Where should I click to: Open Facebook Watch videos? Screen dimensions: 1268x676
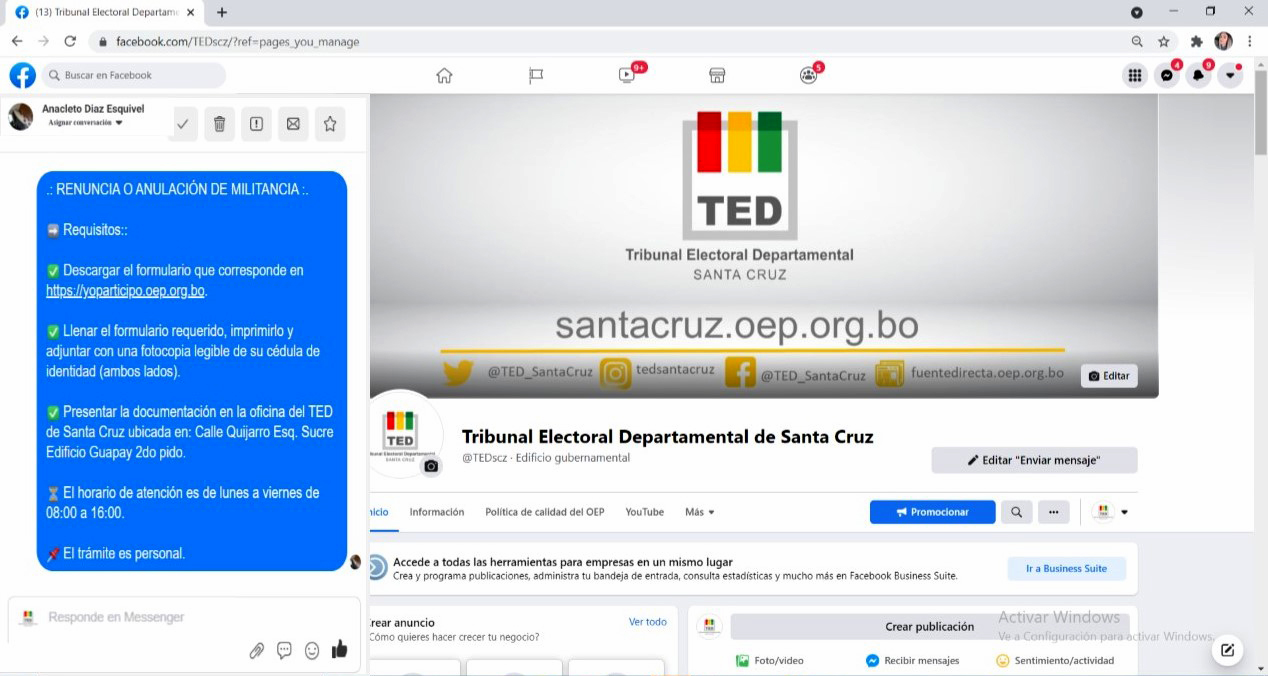(627, 74)
